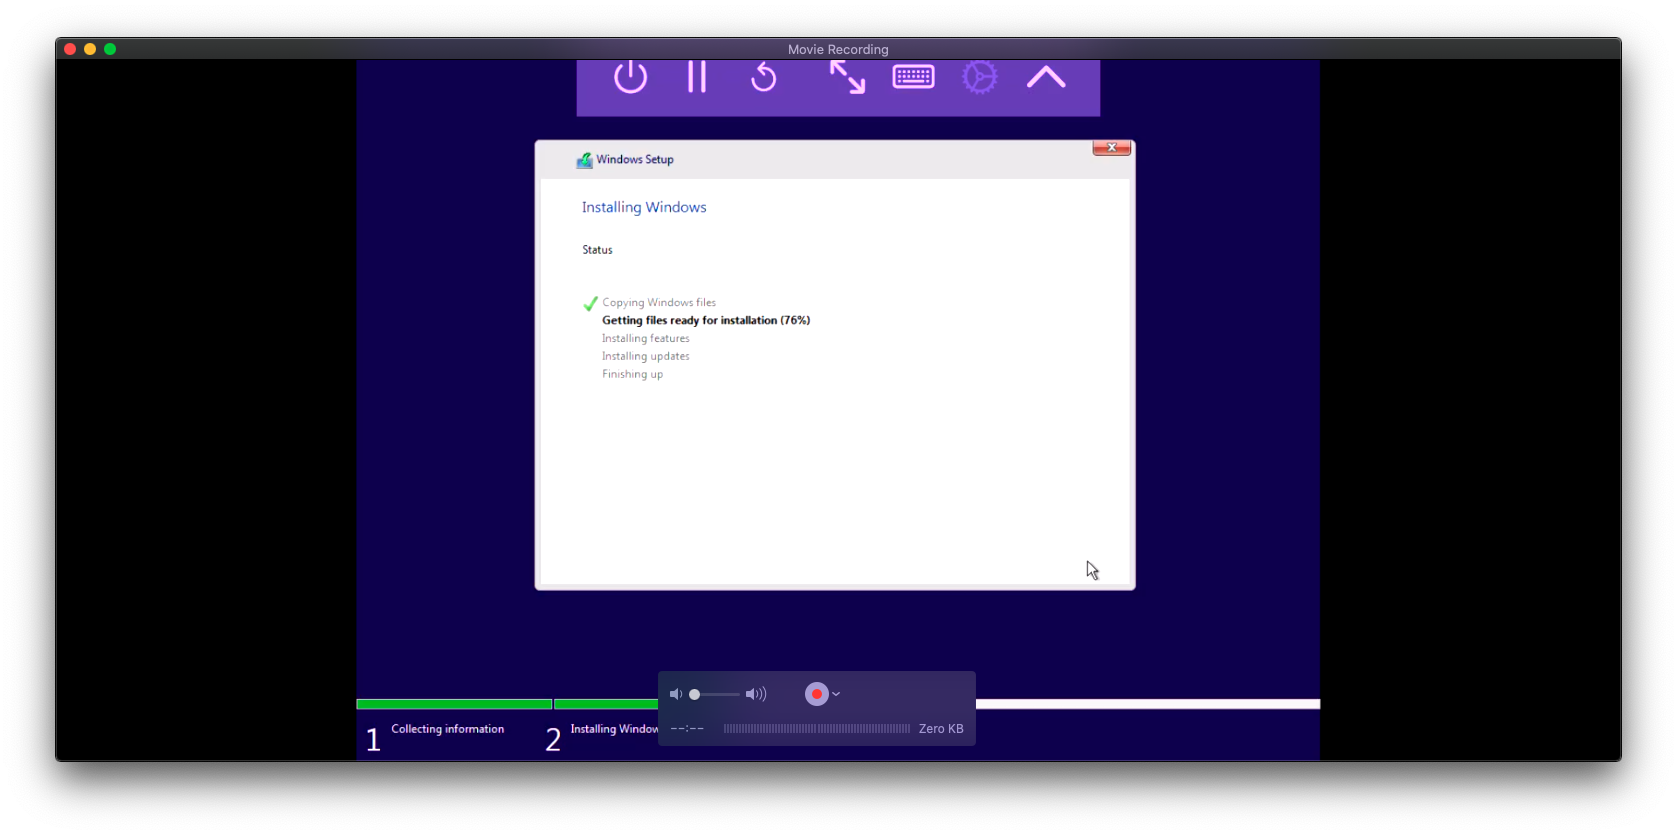Screen dimensions: 1677x835
Task: Collapse toolbar with upward chevron
Action: (1046, 77)
